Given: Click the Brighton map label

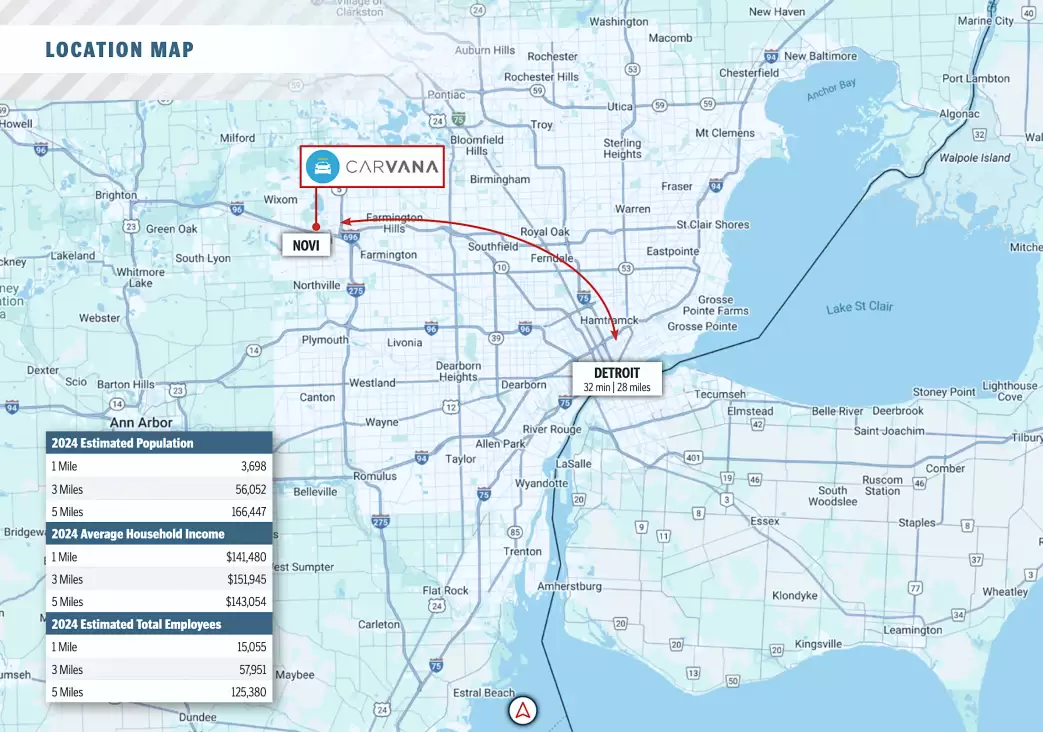Looking at the screenshot, I should pyautogui.click(x=116, y=195).
